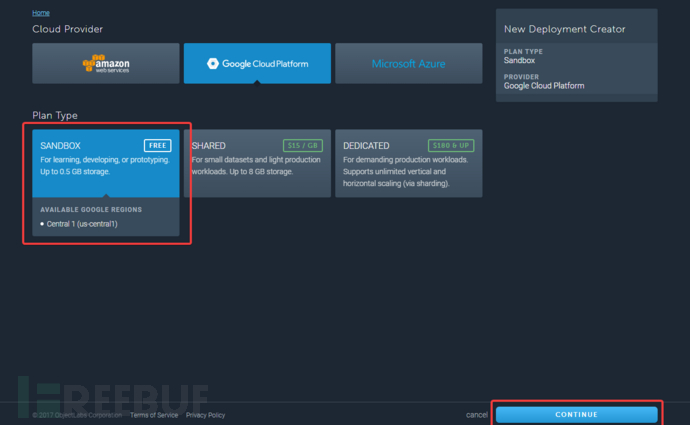The width and height of the screenshot is (690, 425).
Task: Click AVAILABLE GOOGLE REGIONS heading
Action: (x=91, y=210)
